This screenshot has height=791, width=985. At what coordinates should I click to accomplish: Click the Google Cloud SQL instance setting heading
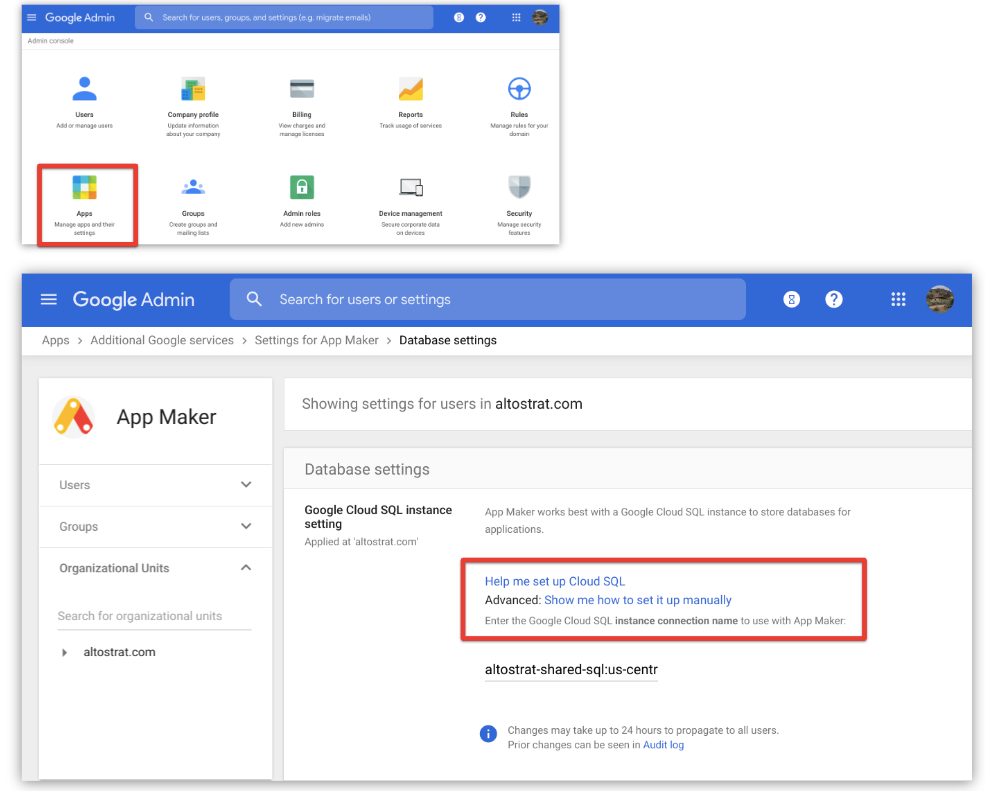[x=378, y=516]
